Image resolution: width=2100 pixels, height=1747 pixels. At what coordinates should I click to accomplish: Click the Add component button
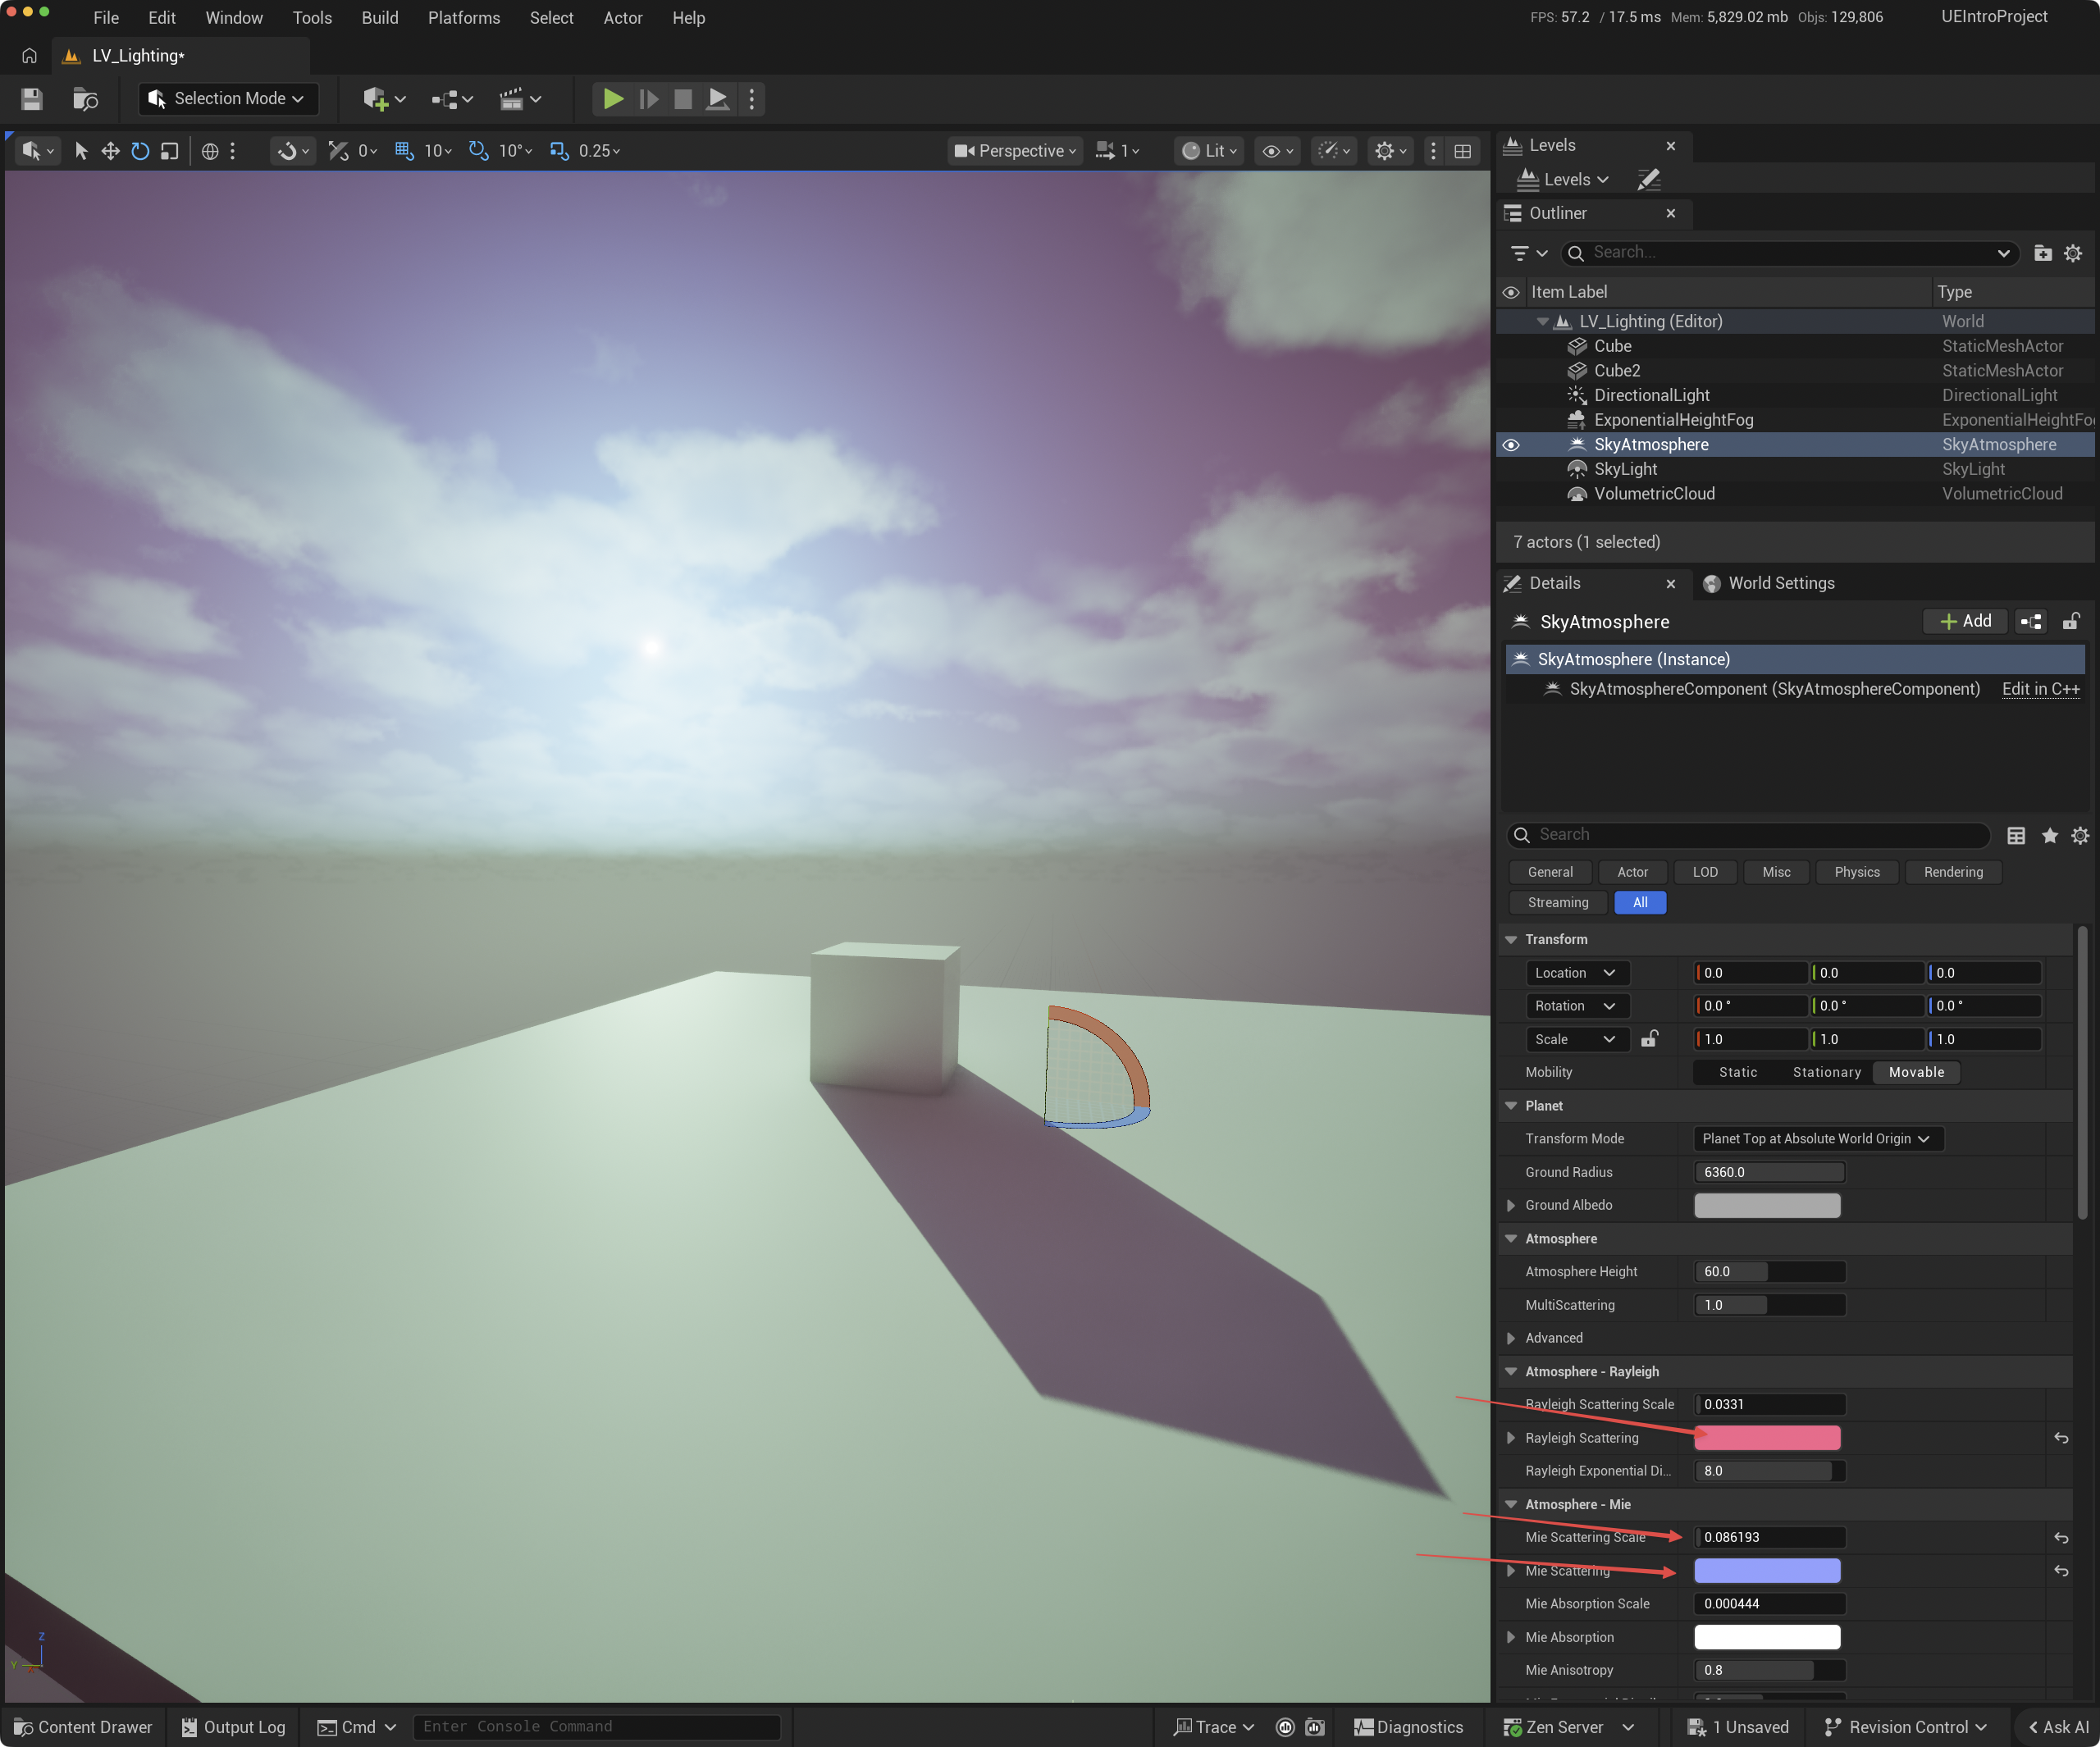click(x=1965, y=621)
